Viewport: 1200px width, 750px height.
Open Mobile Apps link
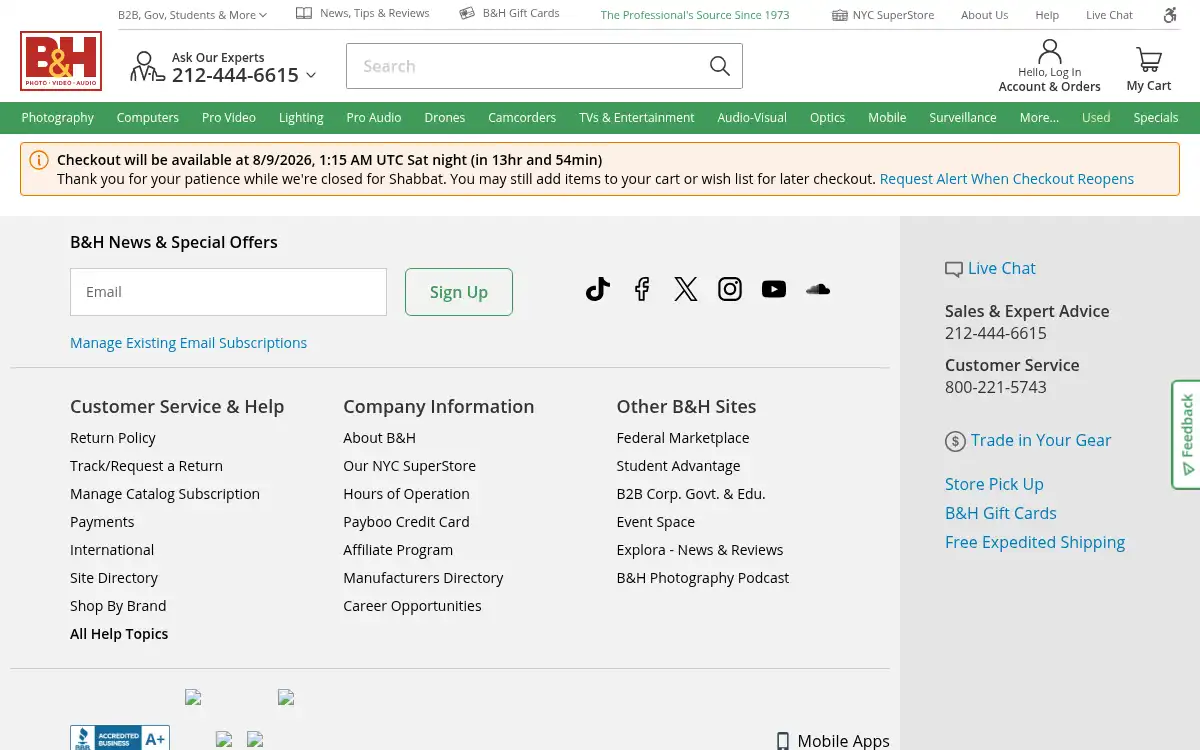[833, 741]
